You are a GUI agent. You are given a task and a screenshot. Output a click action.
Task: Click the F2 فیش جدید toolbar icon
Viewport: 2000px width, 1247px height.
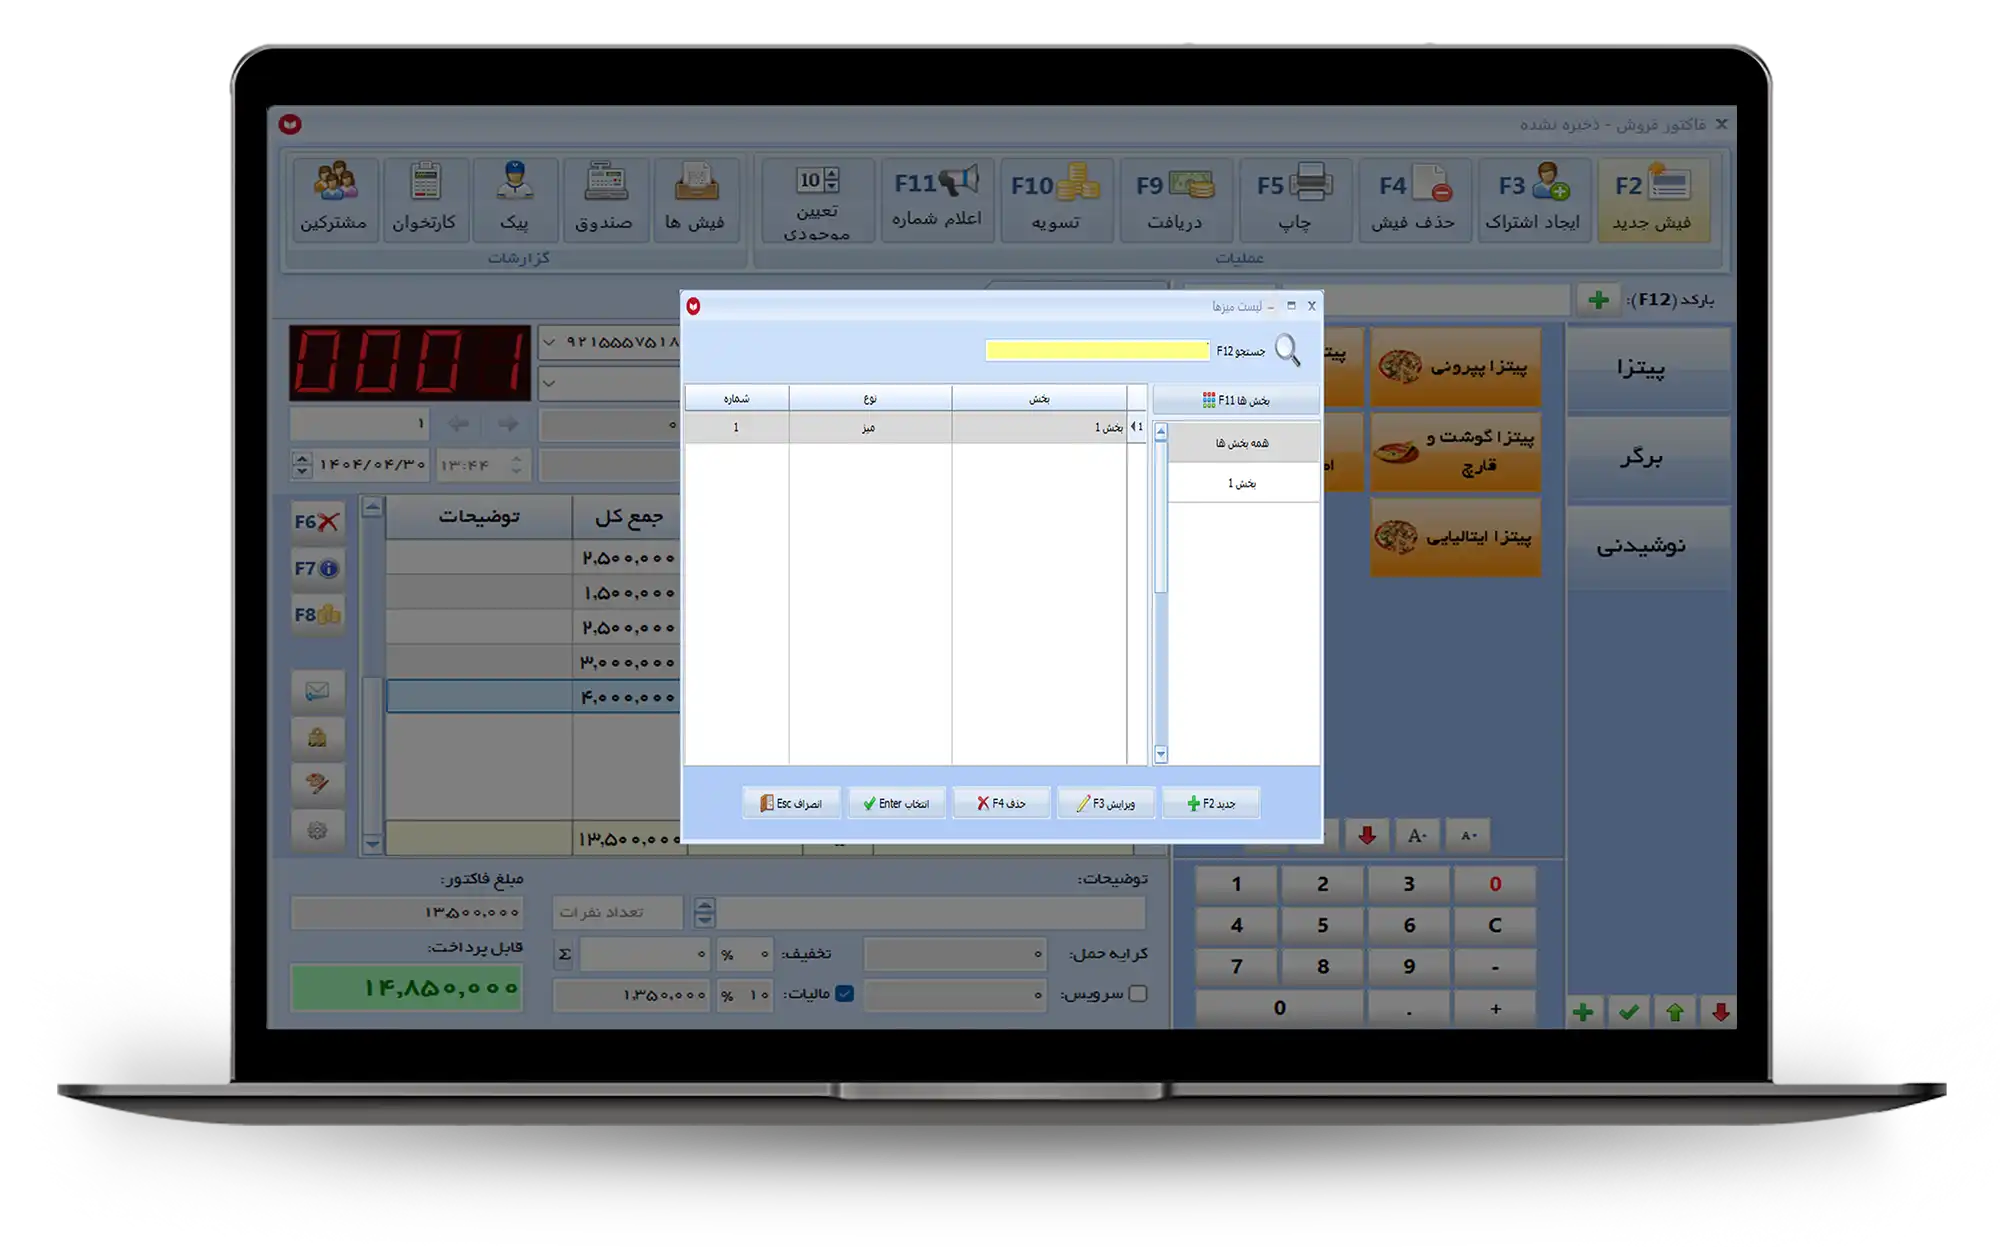pos(1653,199)
